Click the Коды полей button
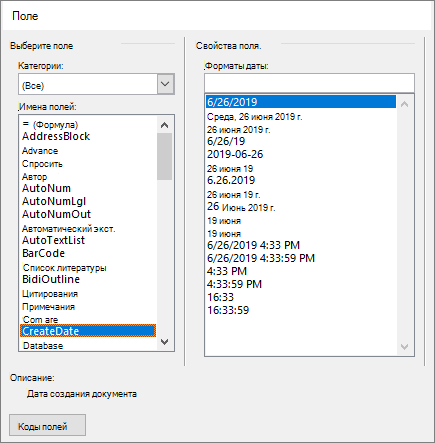This screenshot has width=435, height=443. point(47,425)
